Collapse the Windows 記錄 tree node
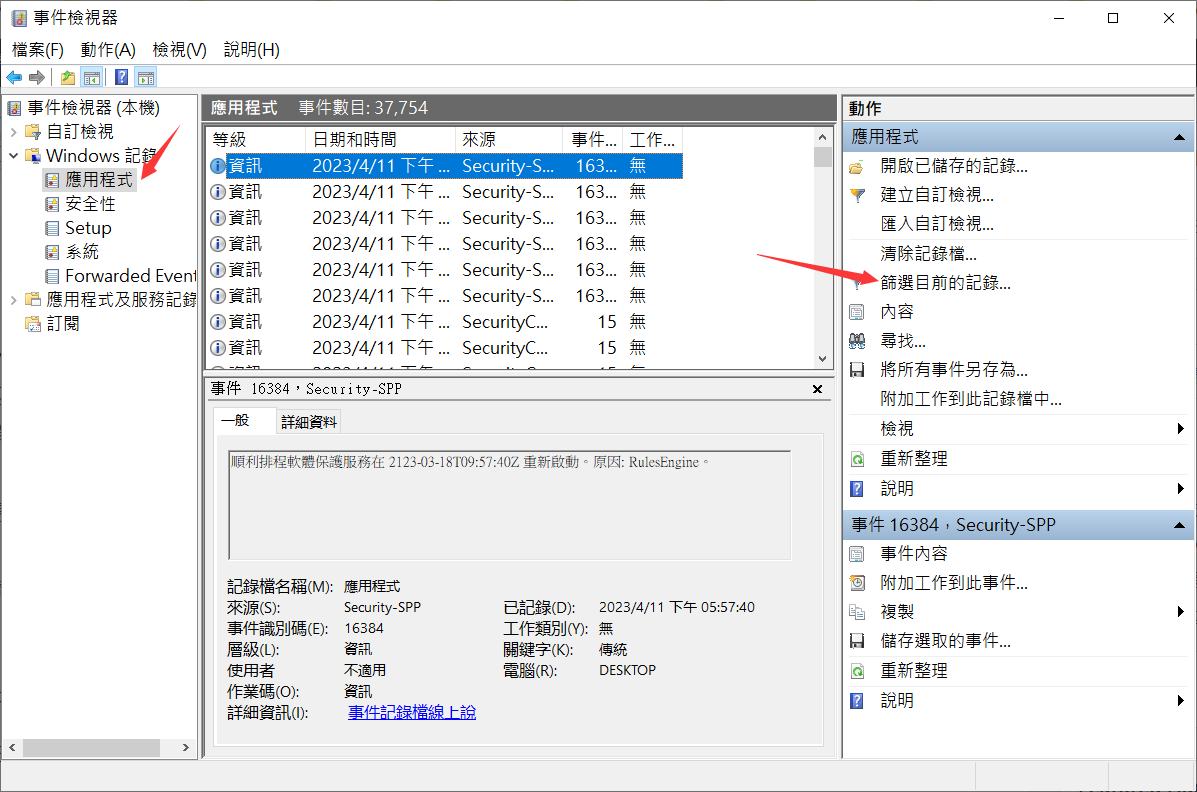Viewport: 1197px width, 792px height. tap(13, 156)
